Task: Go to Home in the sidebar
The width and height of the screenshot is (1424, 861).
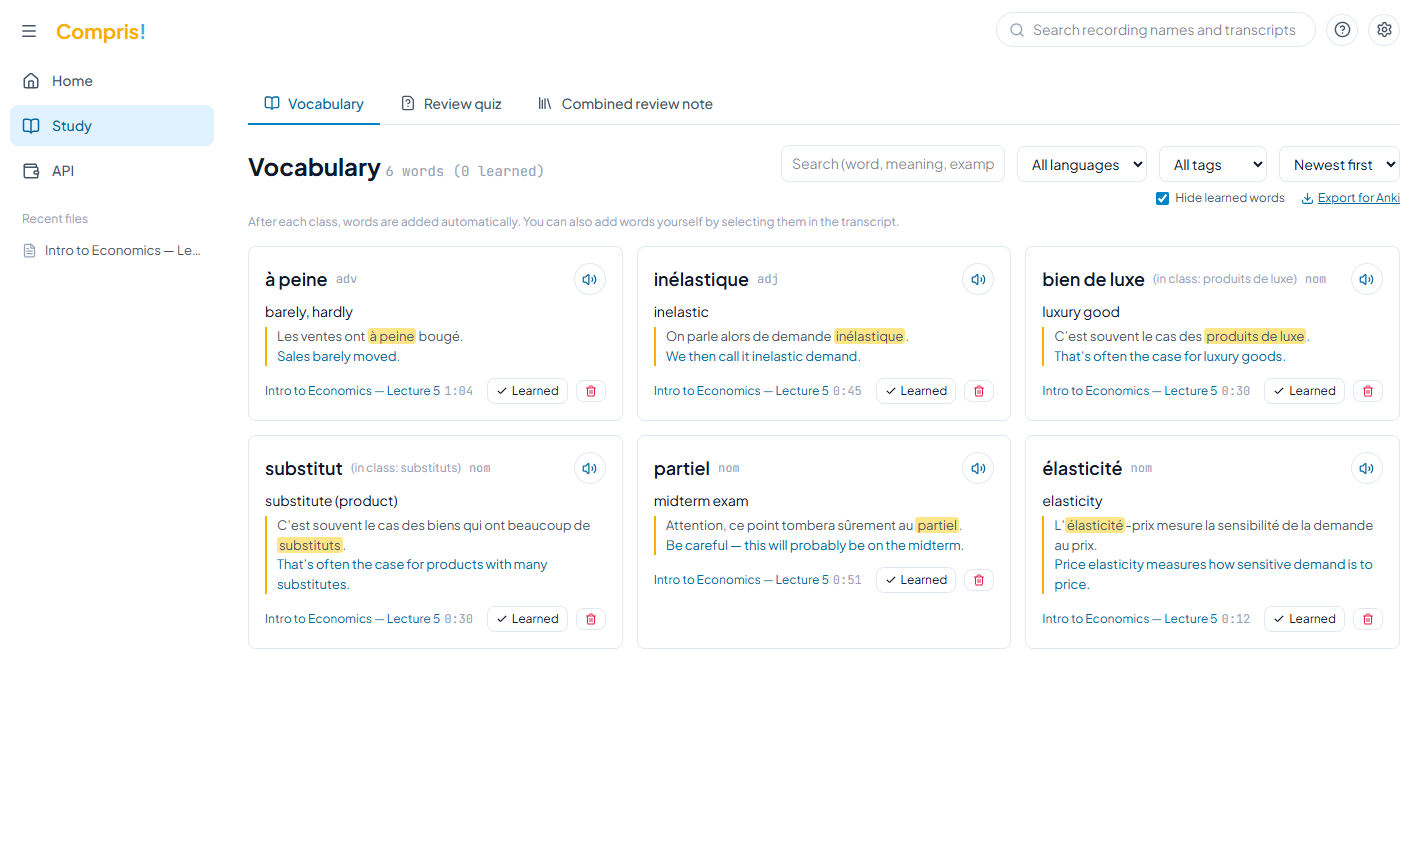Action: point(112,81)
